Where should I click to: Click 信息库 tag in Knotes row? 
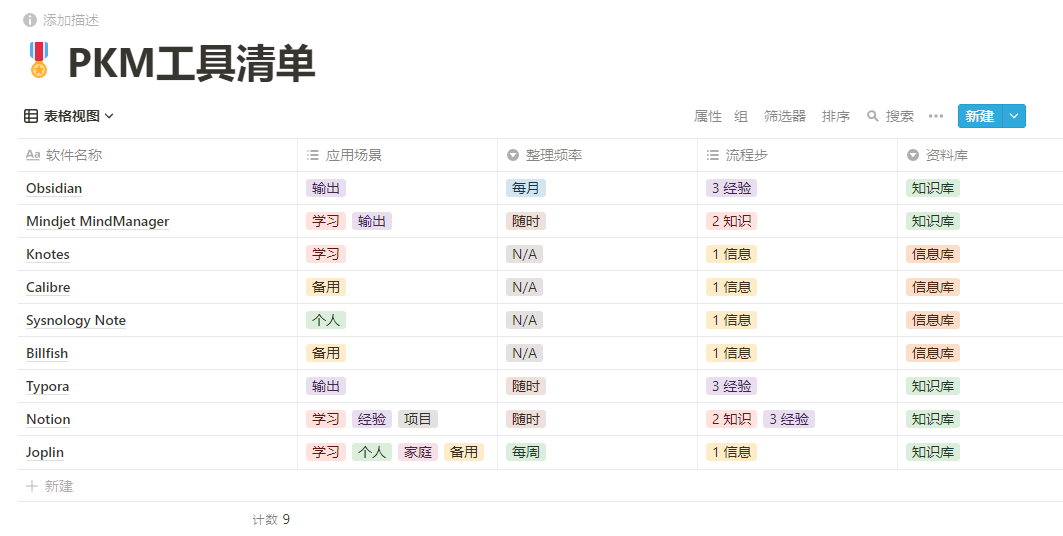(933, 254)
